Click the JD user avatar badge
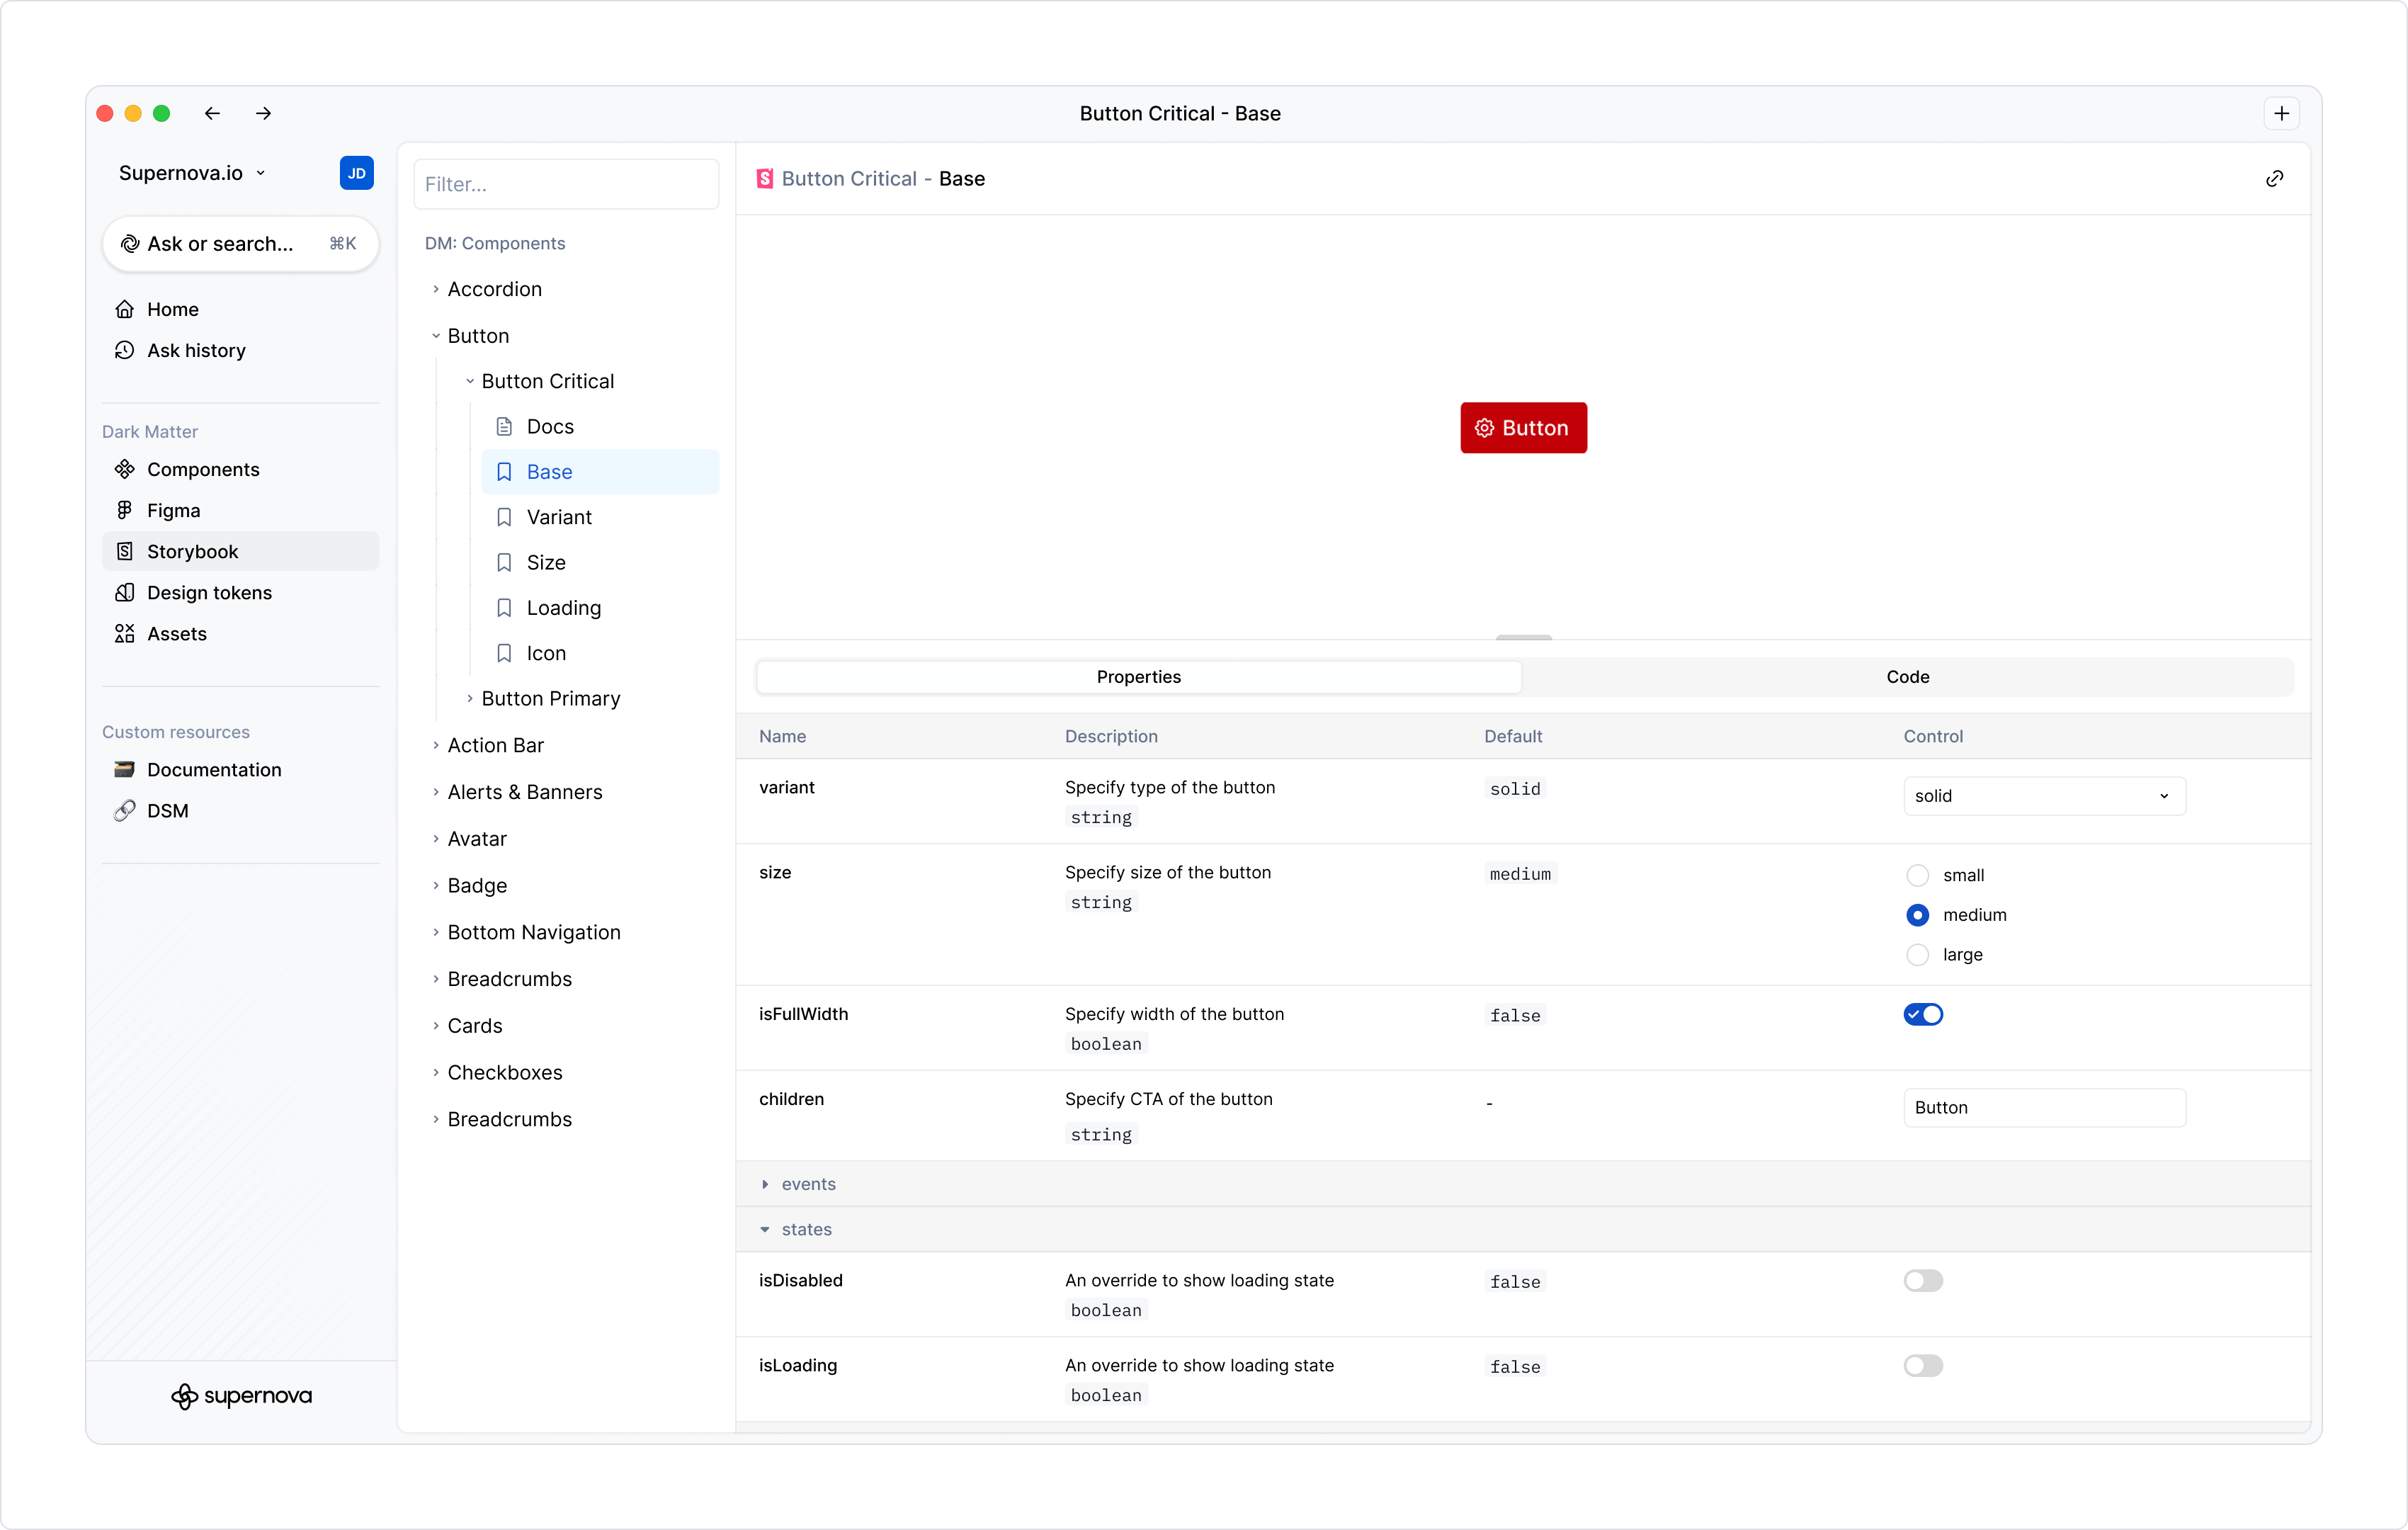Viewport: 2408px width, 1530px height. point(356,173)
